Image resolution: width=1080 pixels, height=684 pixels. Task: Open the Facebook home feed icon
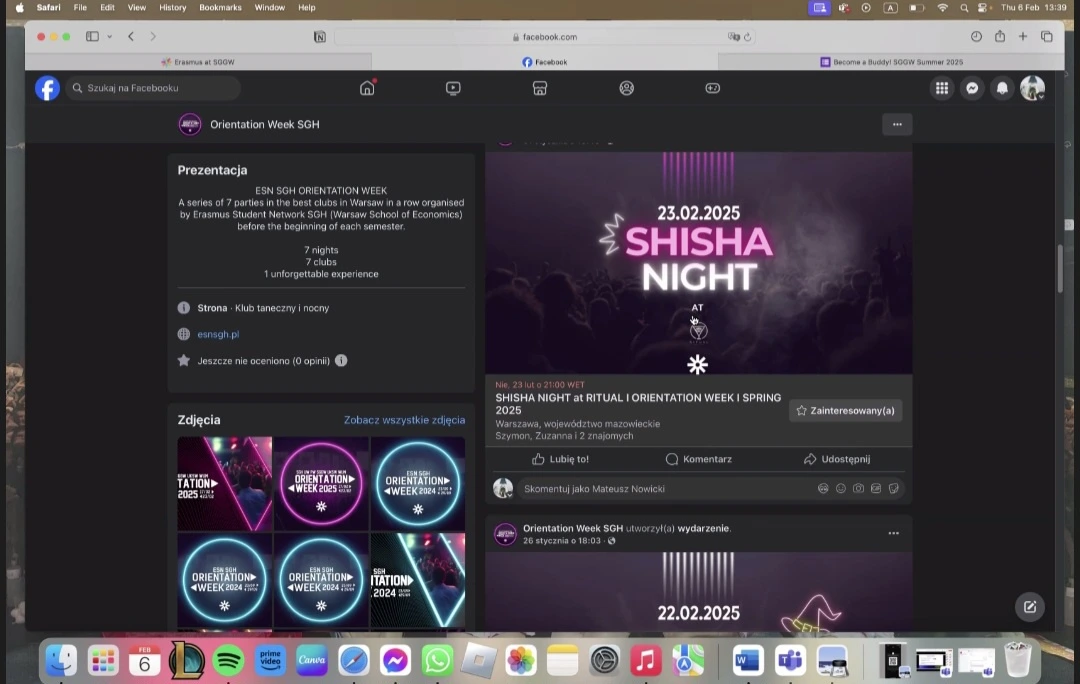[367, 88]
